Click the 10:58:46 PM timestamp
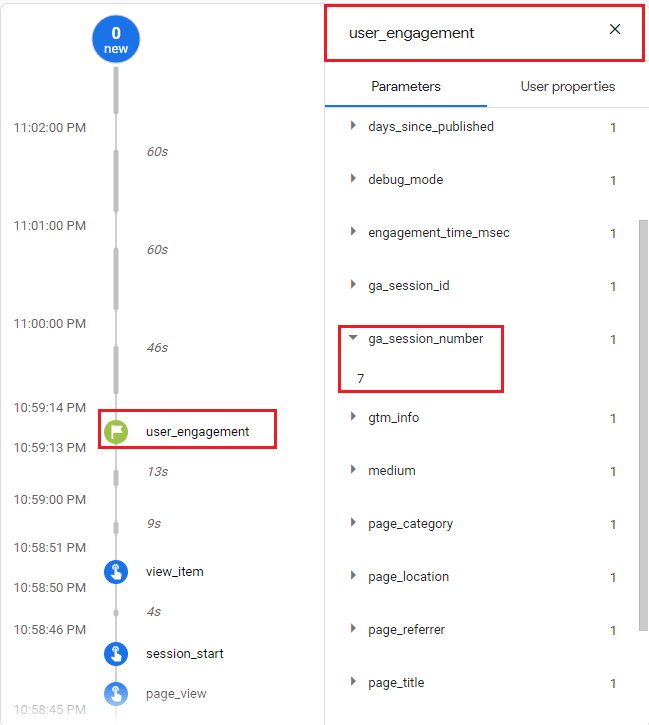Image resolution: width=649 pixels, height=725 pixels. [x=50, y=630]
